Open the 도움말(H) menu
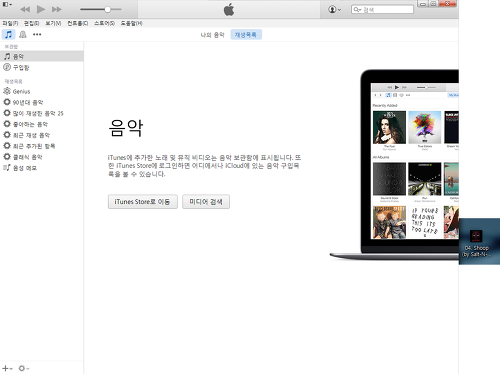This screenshot has height=374, width=500. (x=131, y=23)
